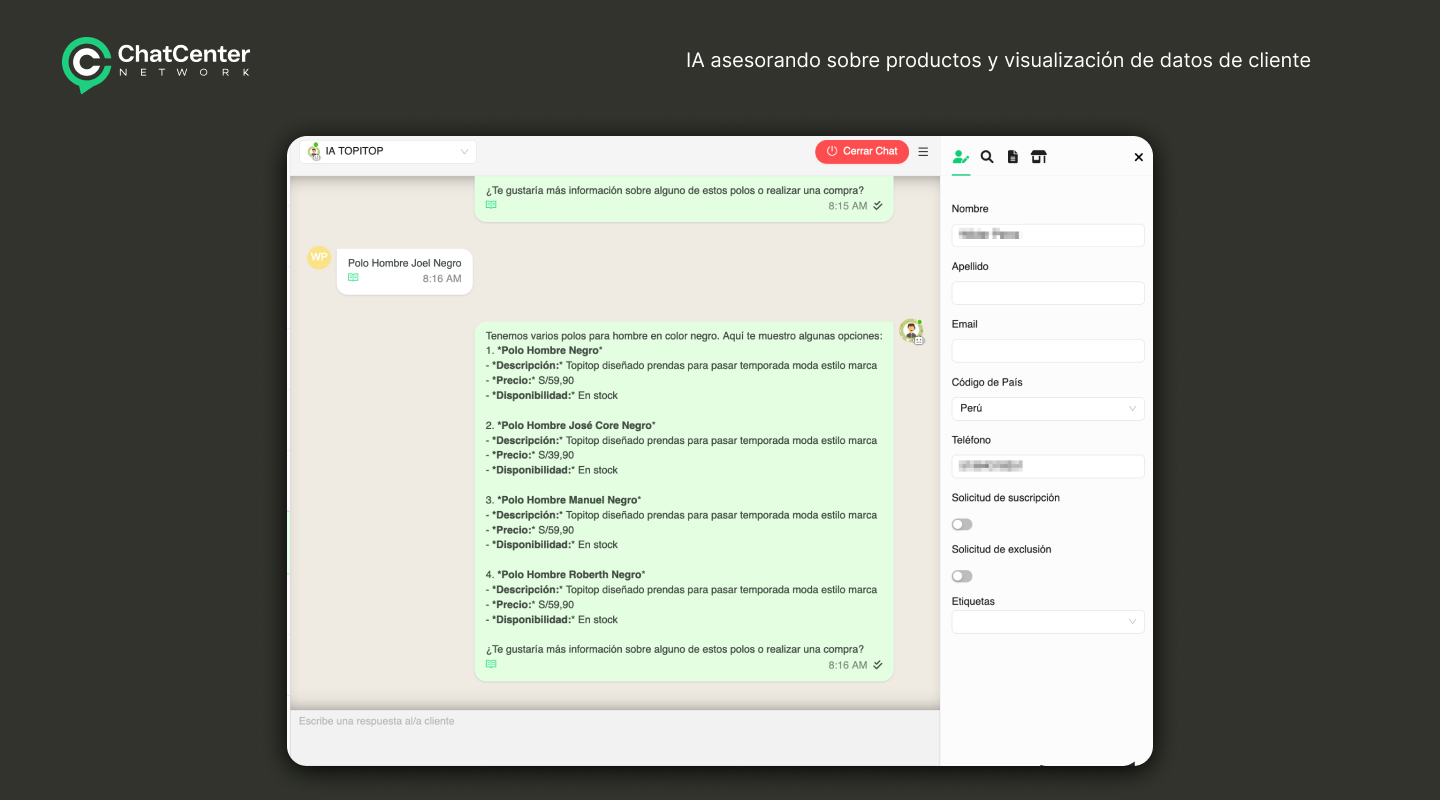Click the read checkmarks at 8:16 AM
The image size is (1440, 800).
(x=878, y=664)
